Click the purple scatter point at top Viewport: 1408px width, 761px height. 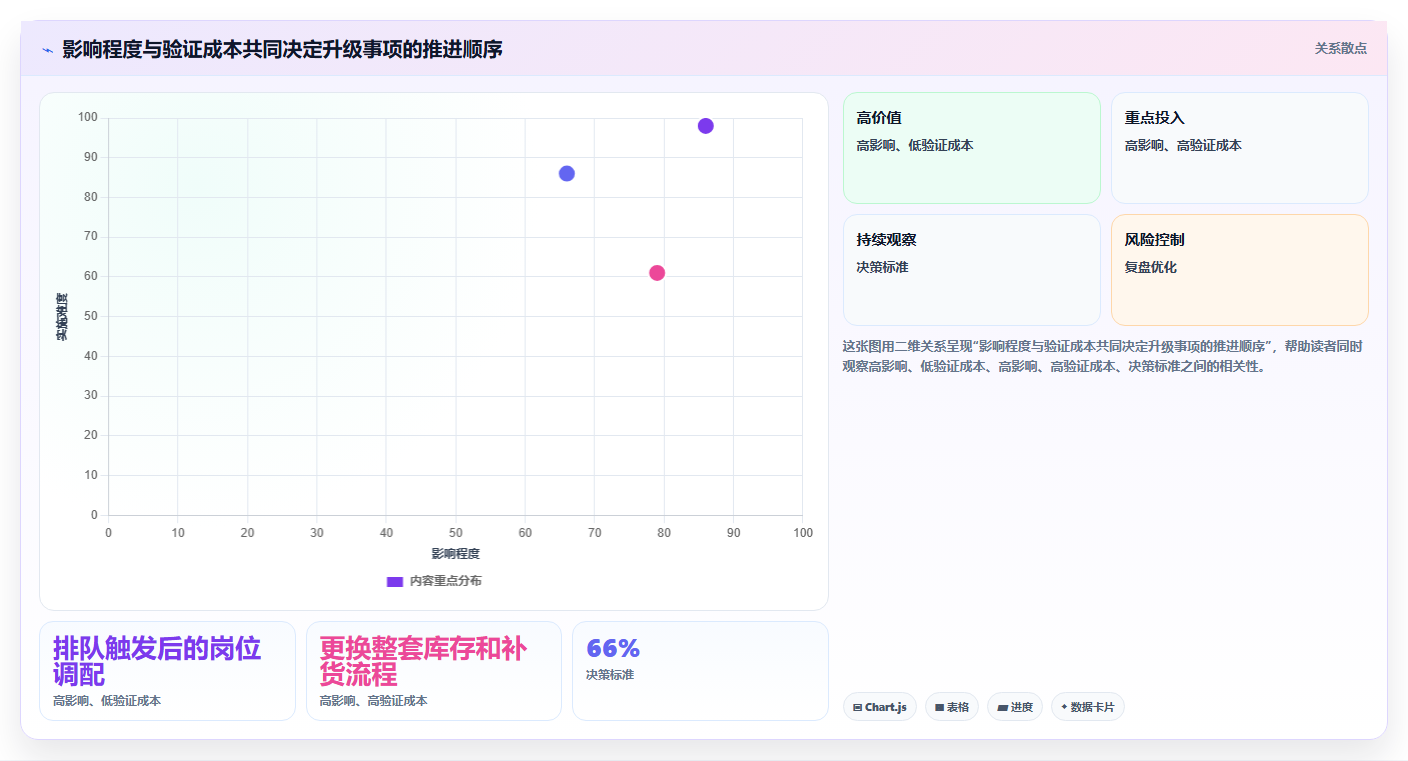[x=706, y=126]
